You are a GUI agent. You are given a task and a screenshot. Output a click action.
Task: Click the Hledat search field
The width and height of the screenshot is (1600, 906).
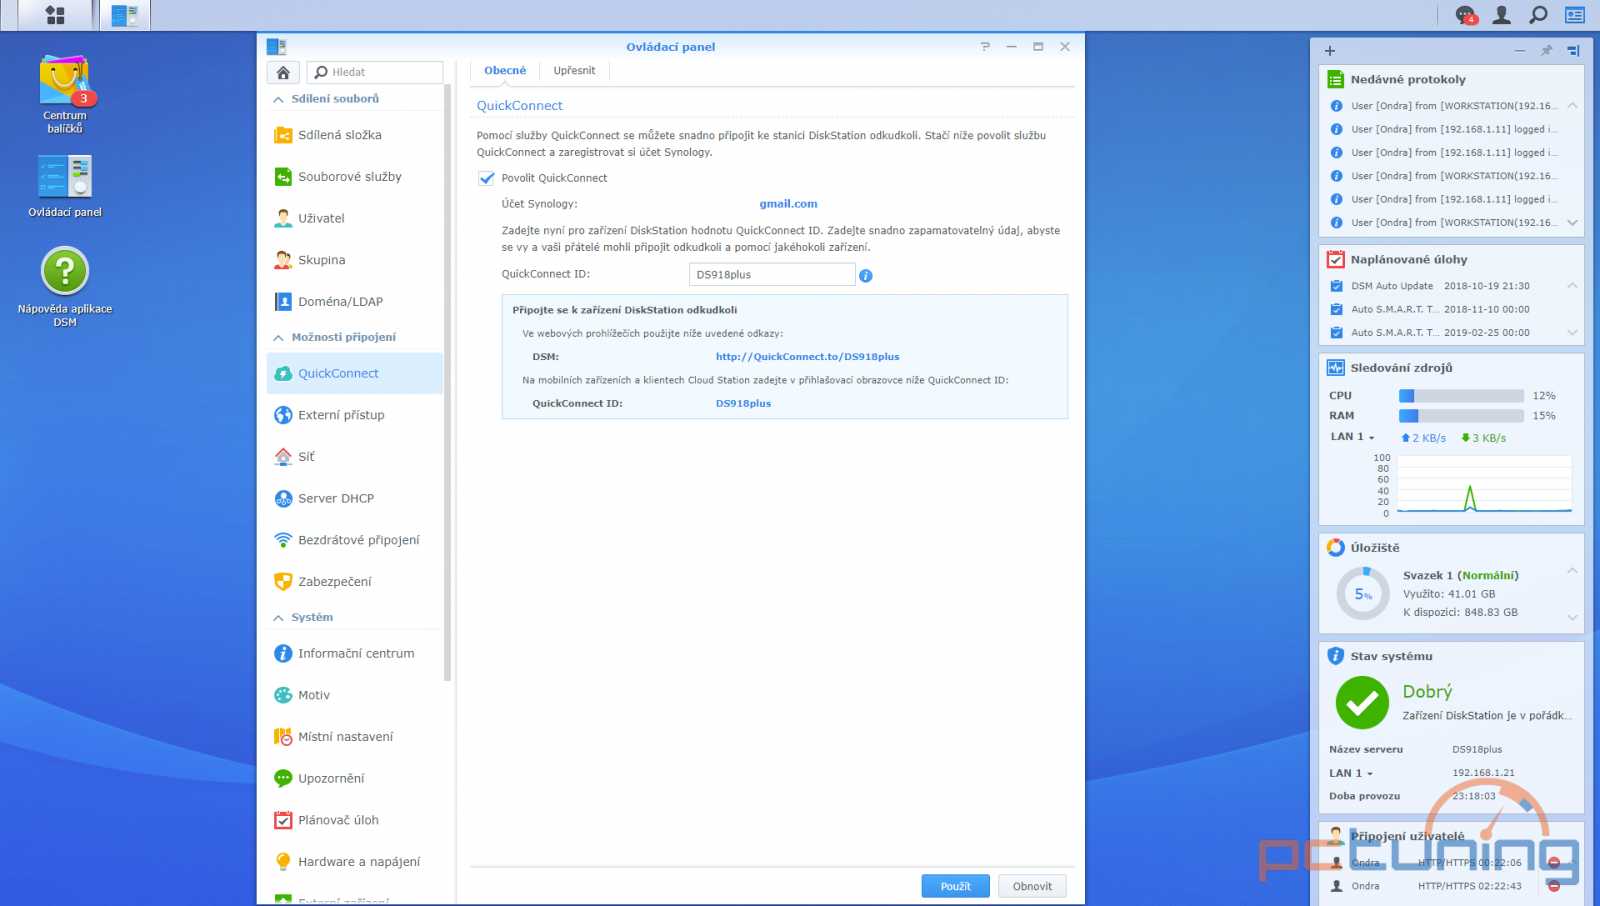click(375, 72)
